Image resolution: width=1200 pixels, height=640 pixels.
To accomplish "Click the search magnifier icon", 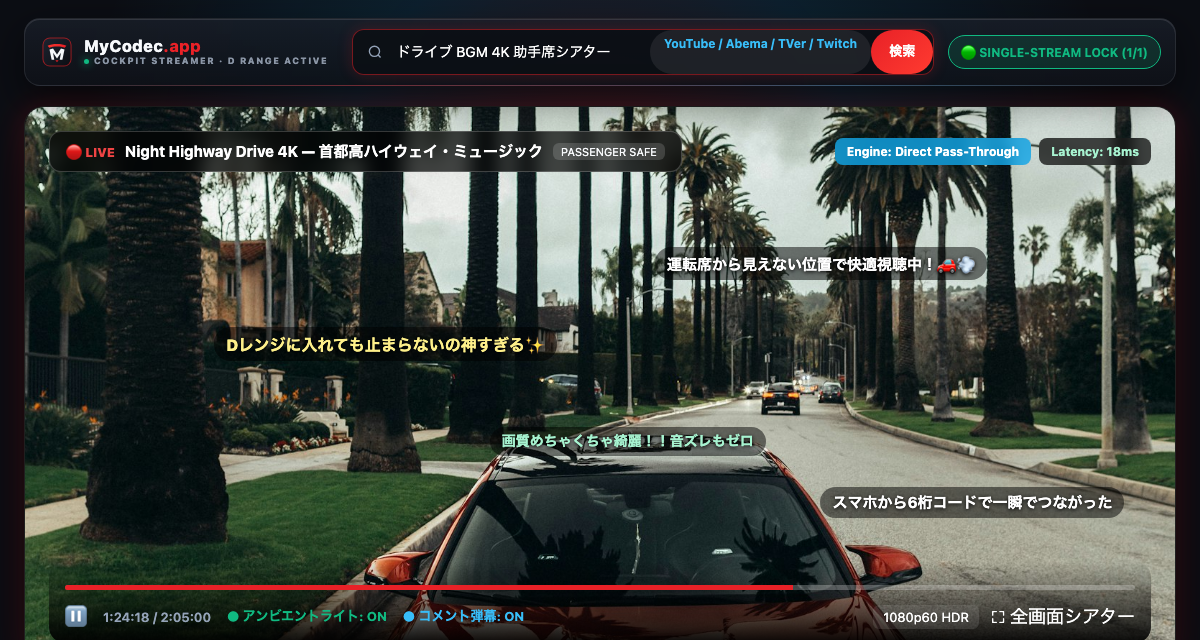I will pyautogui.click(x=375, y=52).
